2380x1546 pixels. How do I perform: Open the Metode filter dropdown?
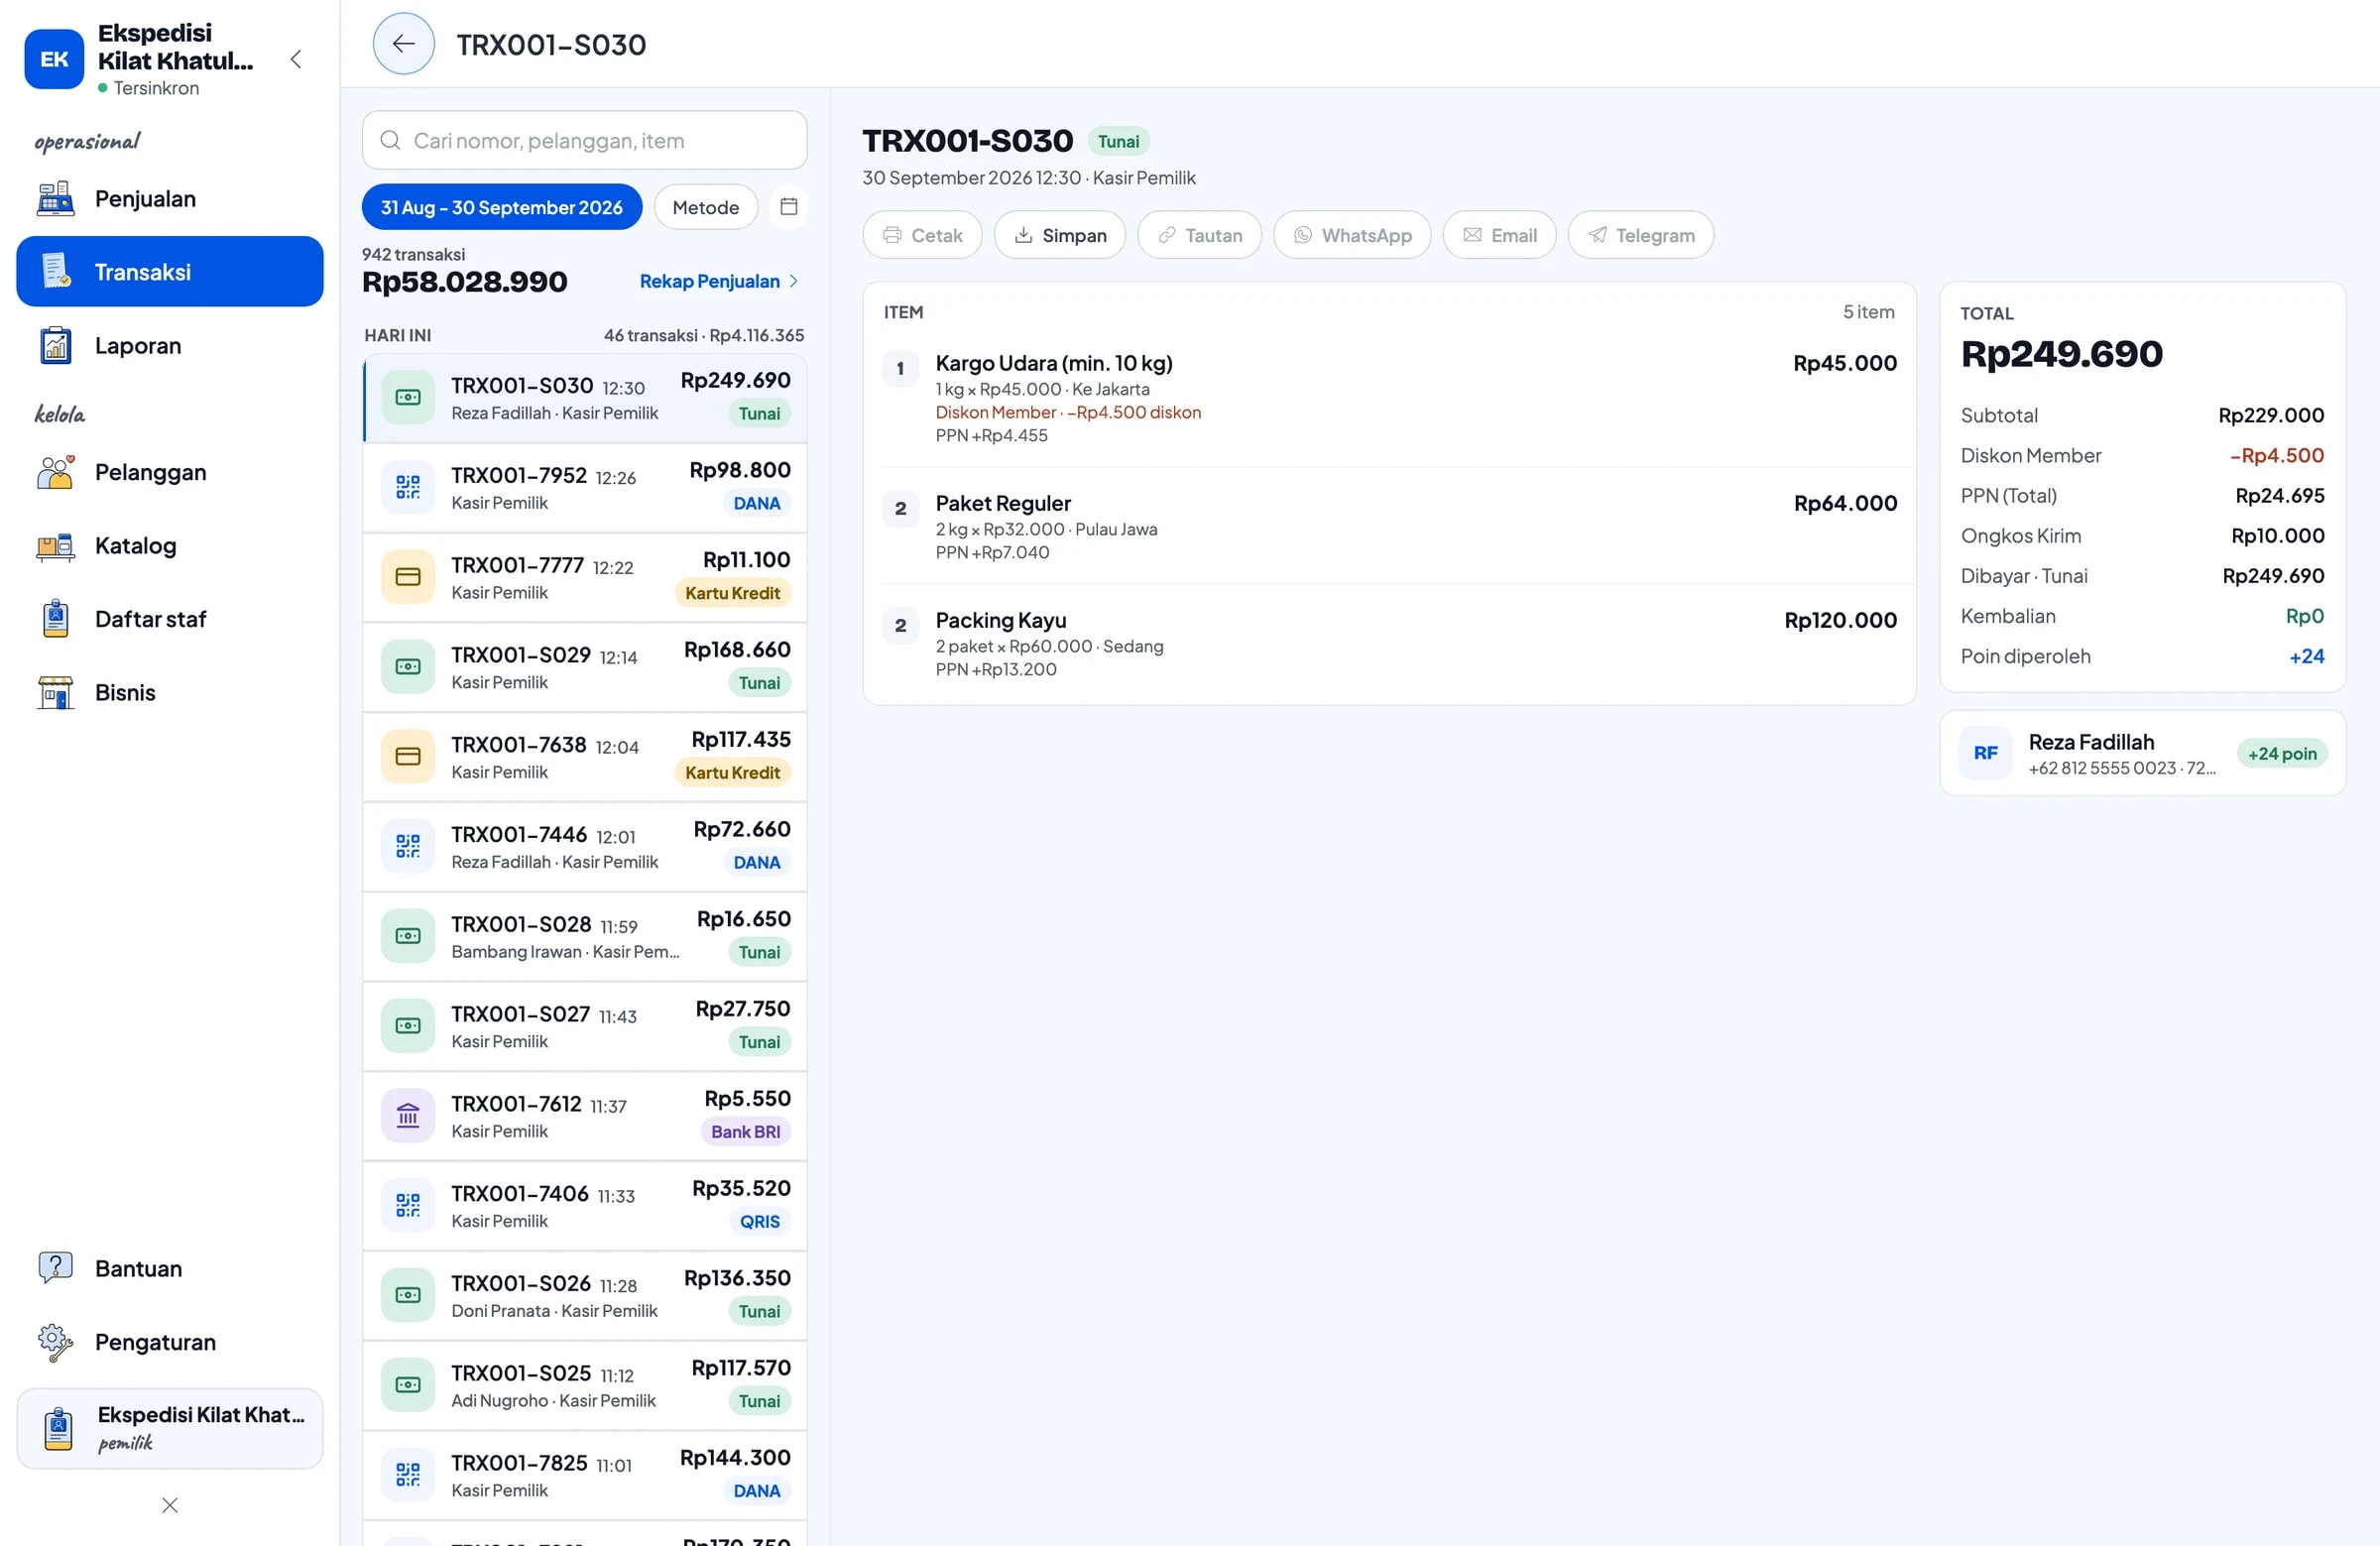pos(706,207)
